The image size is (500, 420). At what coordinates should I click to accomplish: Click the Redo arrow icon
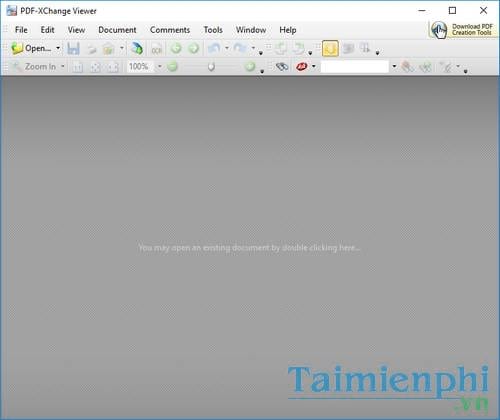tap(240, 49)
